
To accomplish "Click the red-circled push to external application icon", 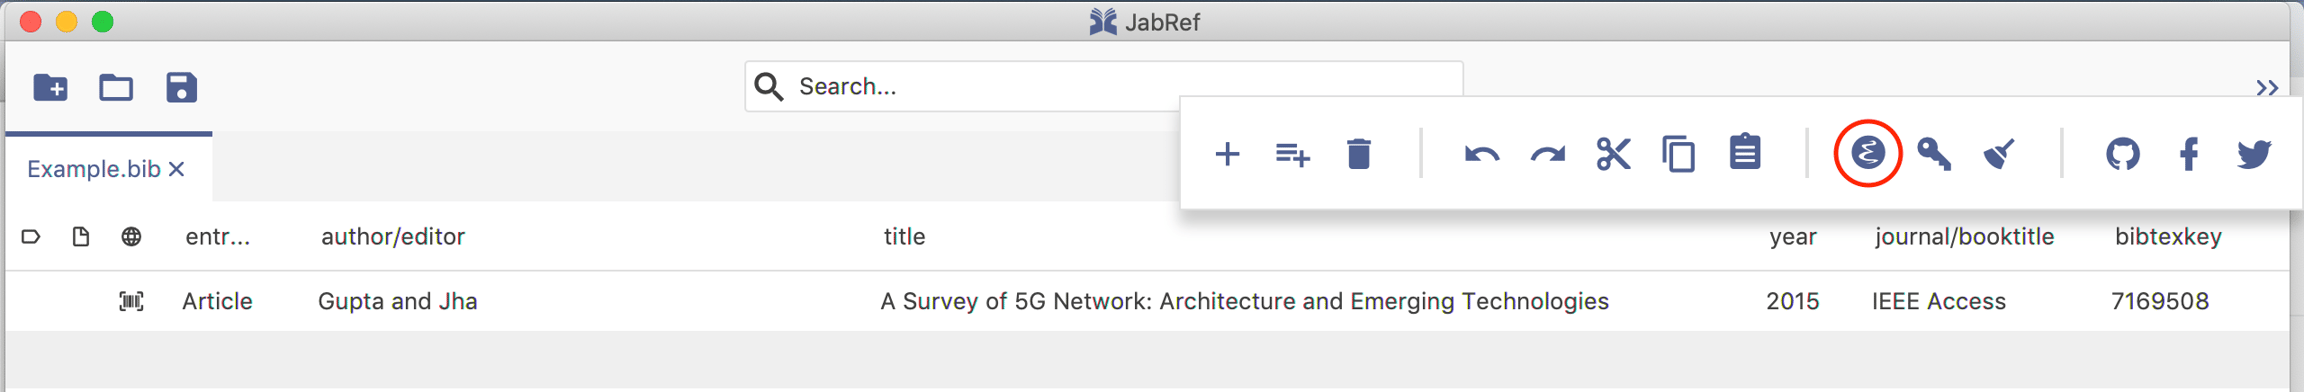I will click(1868, 152).
